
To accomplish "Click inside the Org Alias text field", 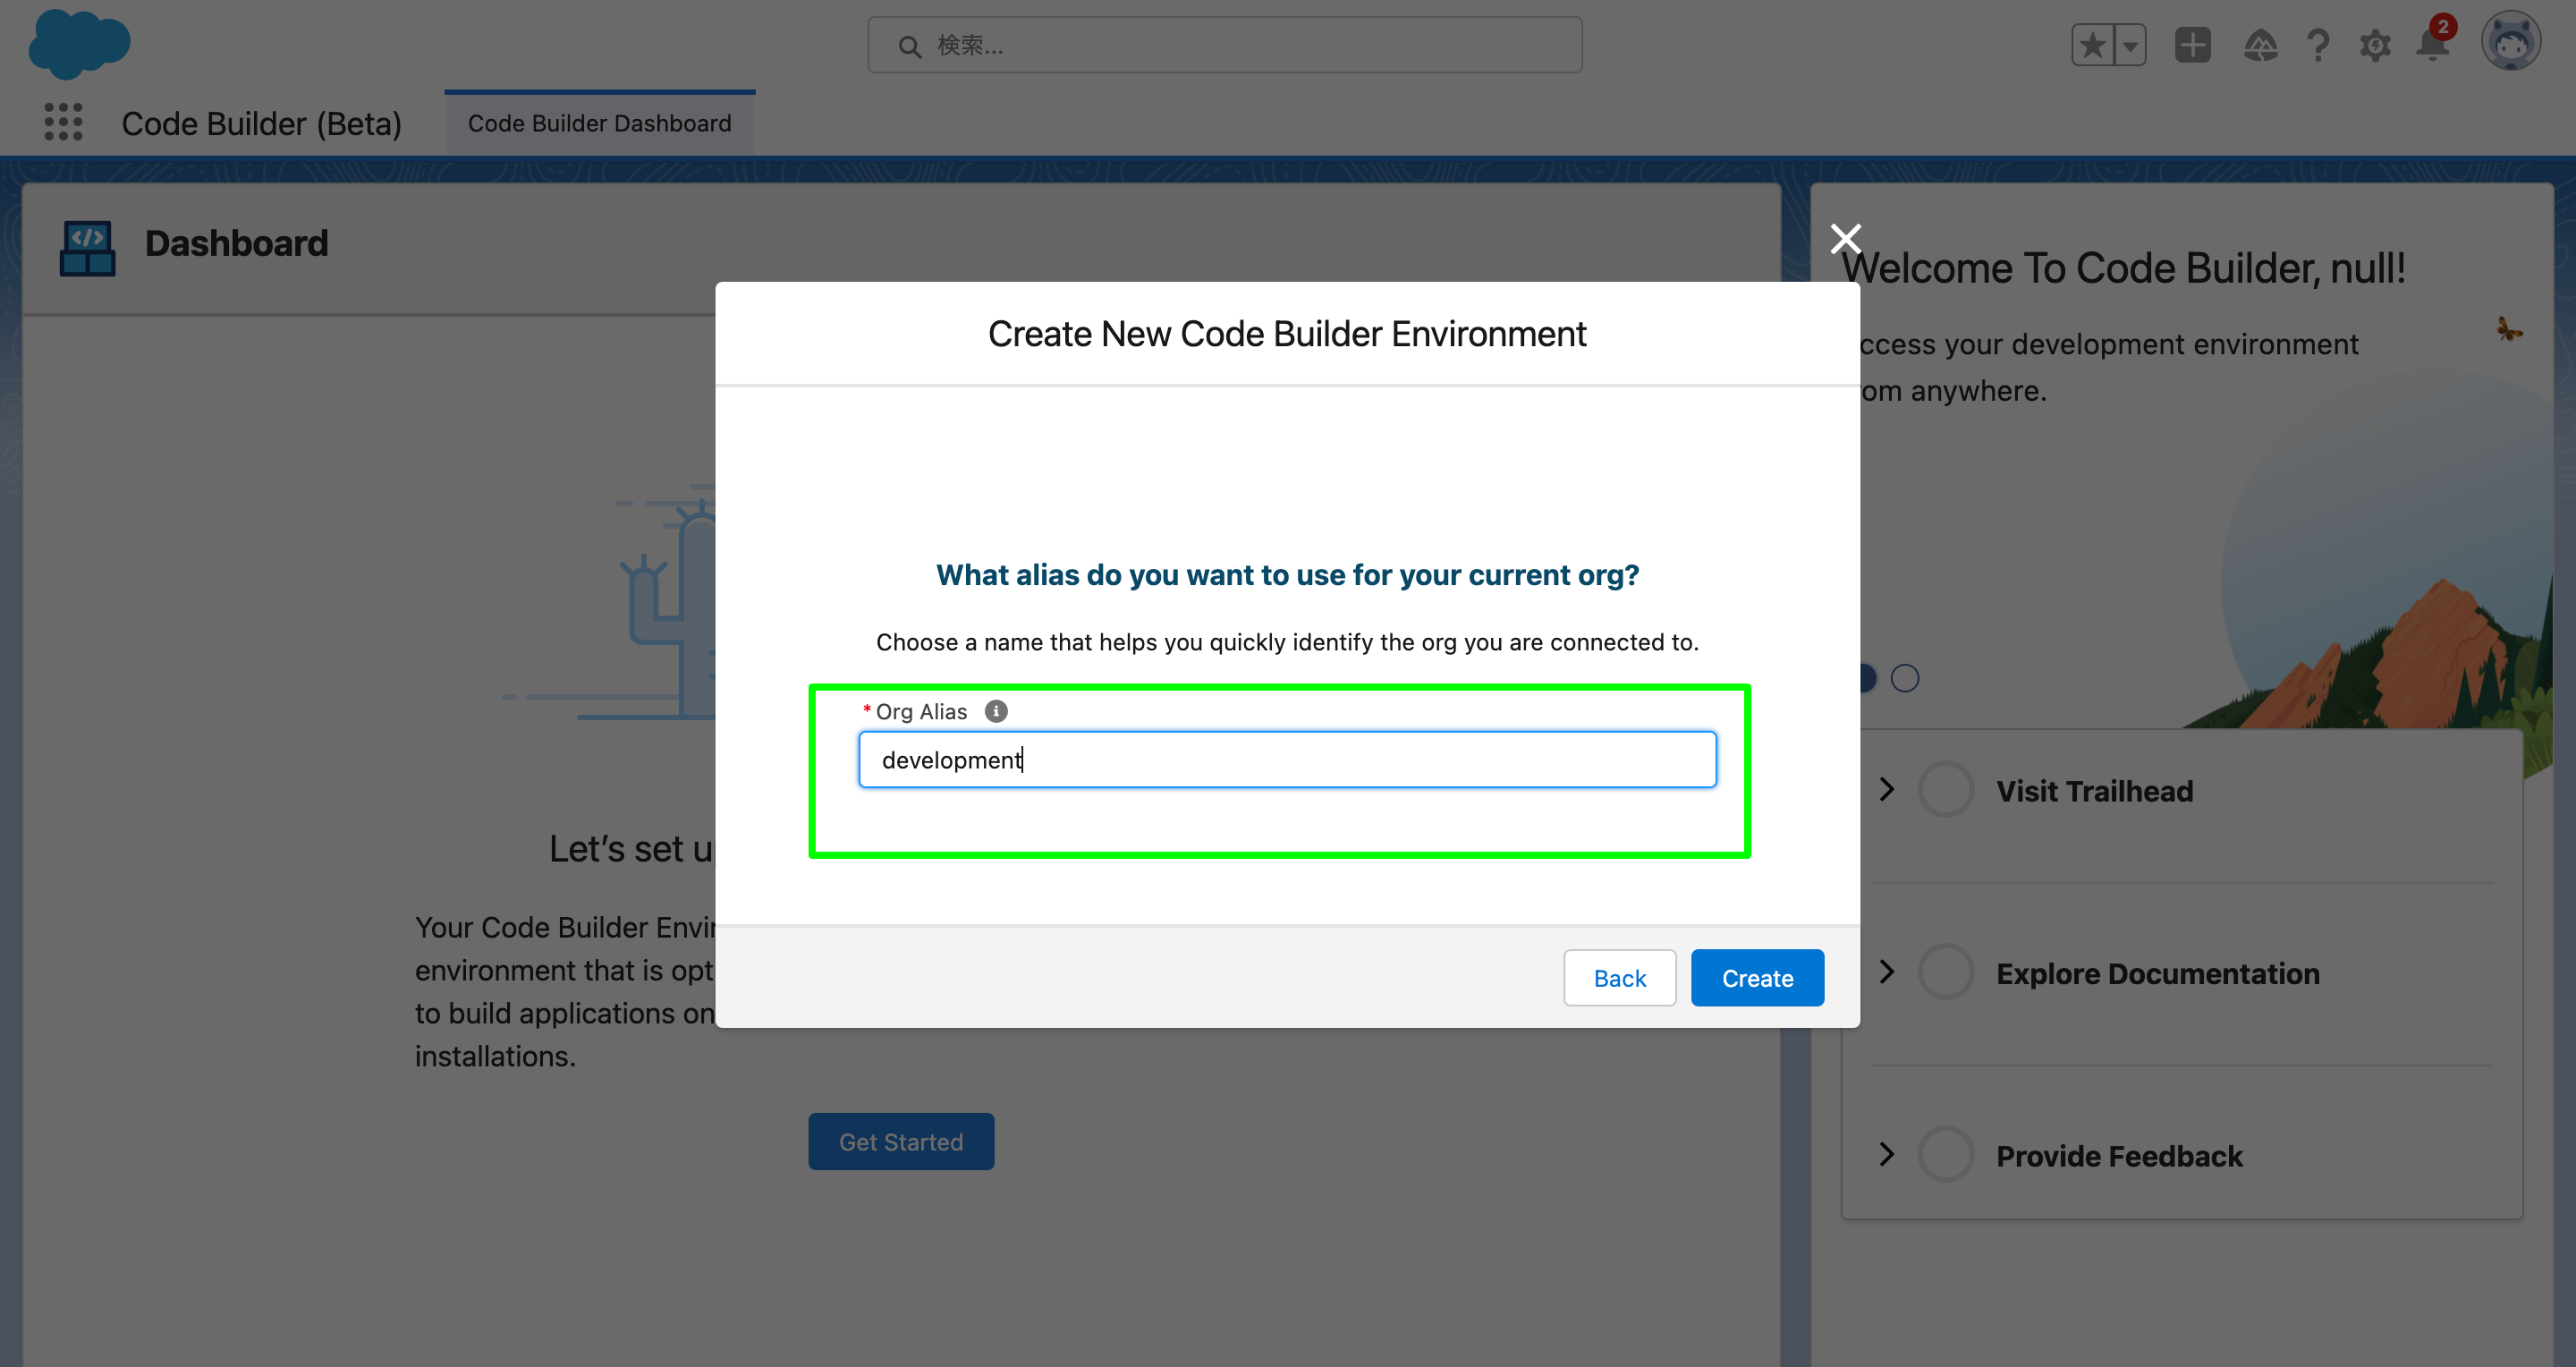I will 1288,760.
